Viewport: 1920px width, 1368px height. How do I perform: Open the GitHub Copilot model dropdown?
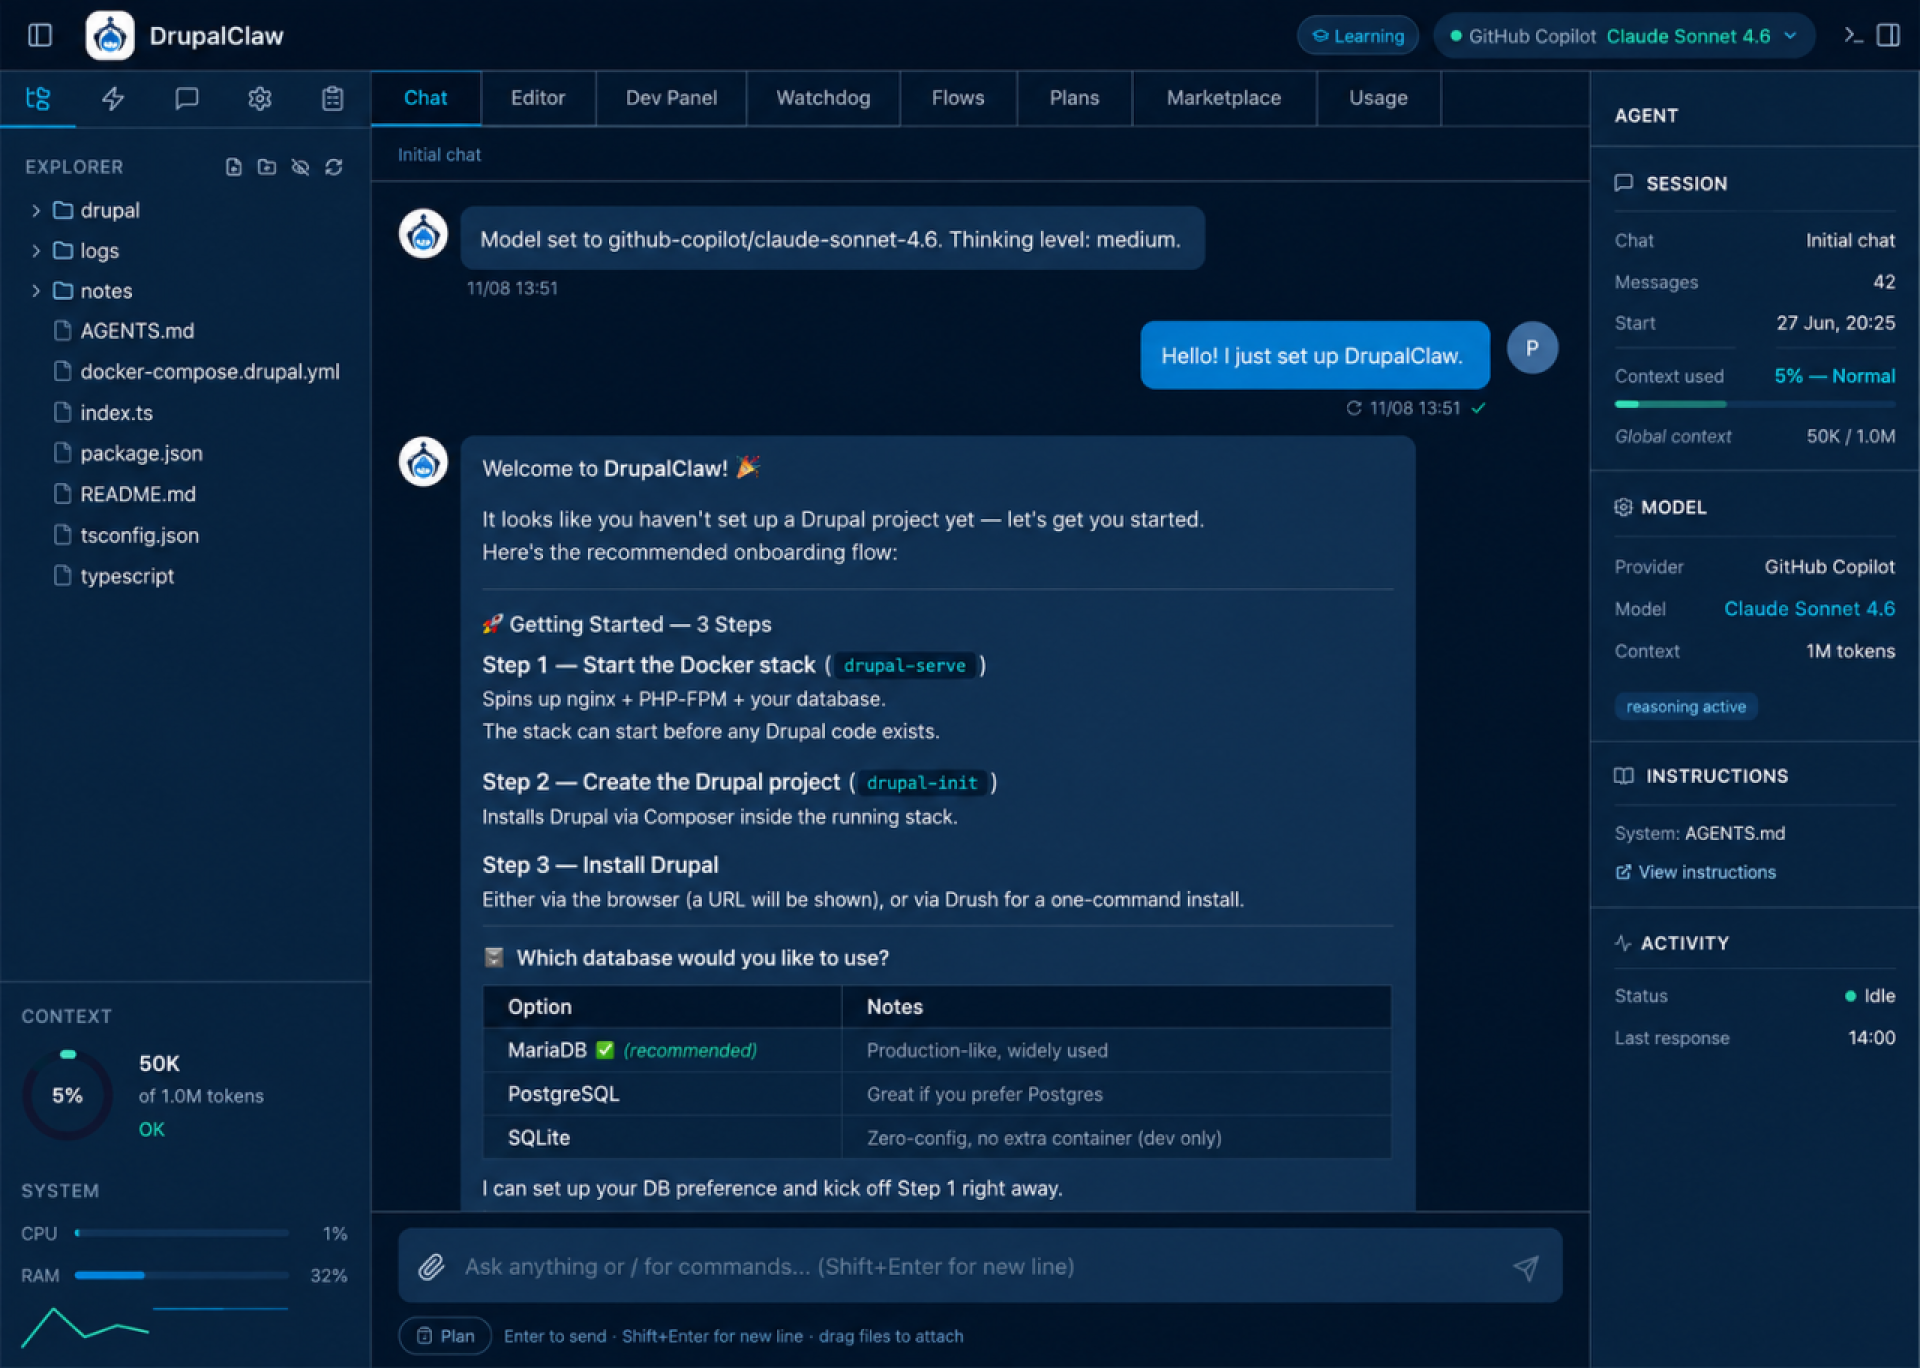click(1624, 36)
